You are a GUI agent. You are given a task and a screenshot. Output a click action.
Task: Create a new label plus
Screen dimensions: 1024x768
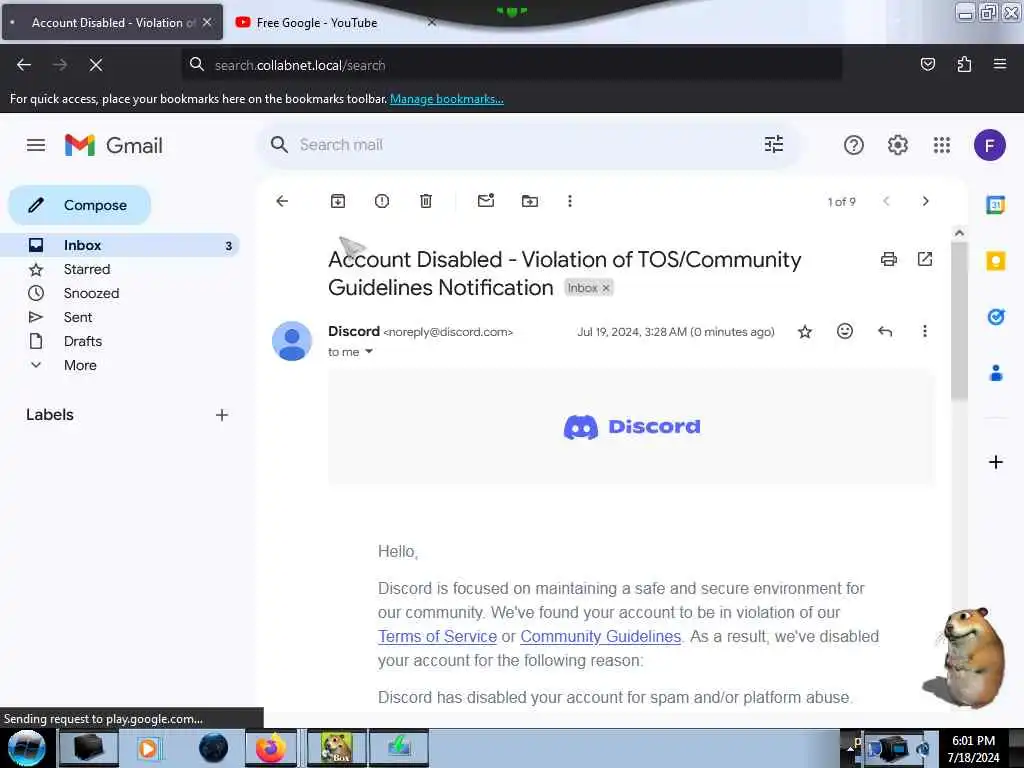222,415
